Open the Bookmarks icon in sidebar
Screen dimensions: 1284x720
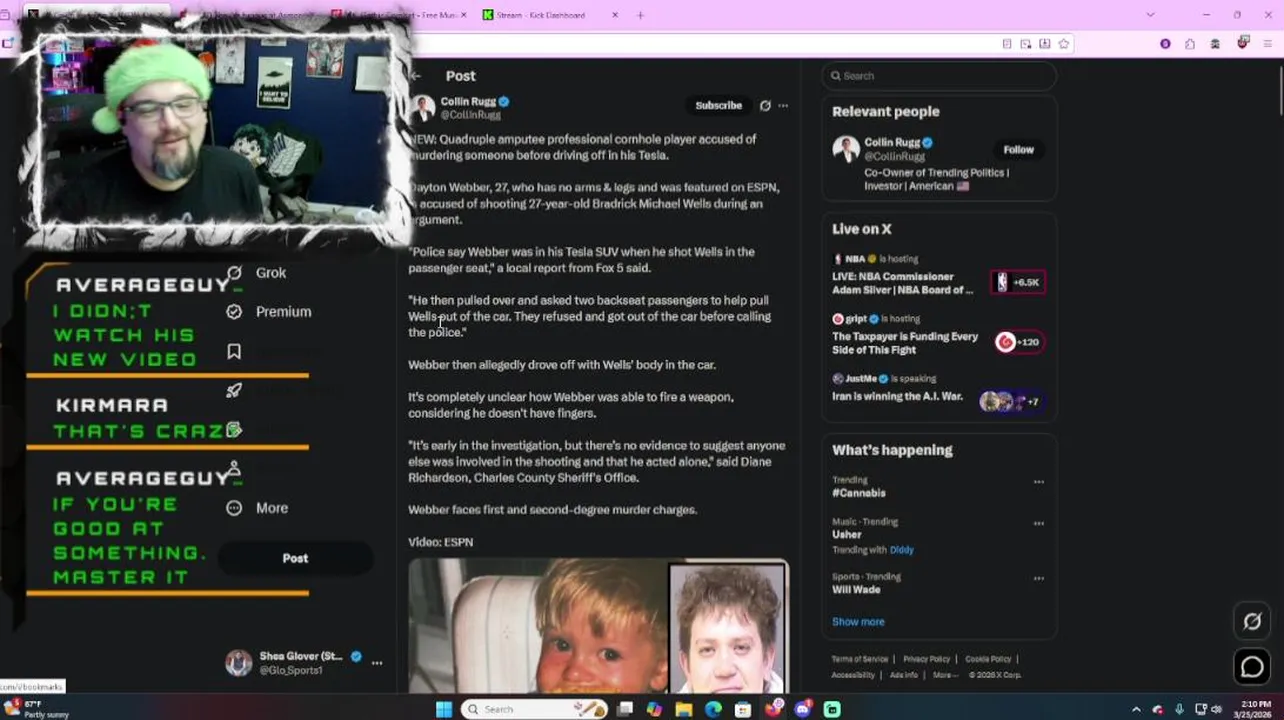pyautogui.click(x=234, y=351)
